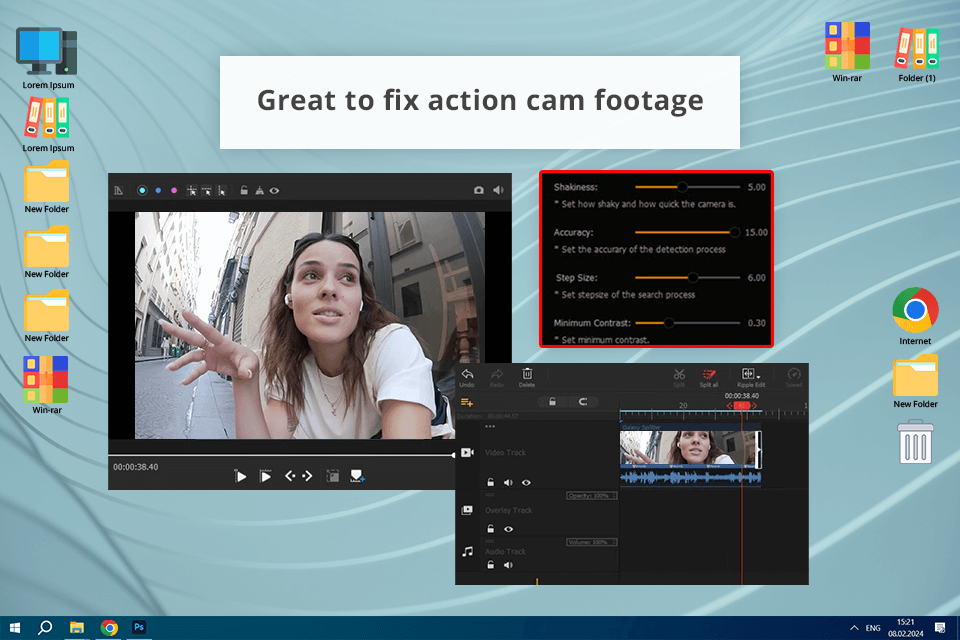Open the Windows Start menu

tap(15, 628)
